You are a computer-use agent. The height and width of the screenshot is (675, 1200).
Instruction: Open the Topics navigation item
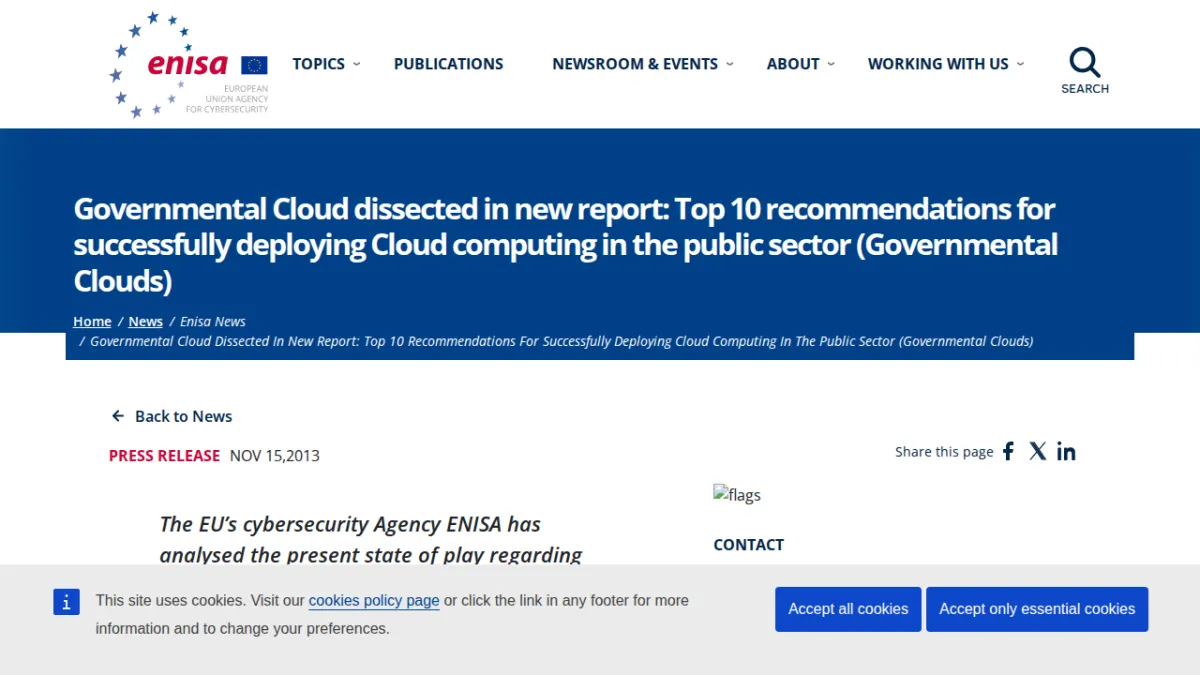[318, 64]
